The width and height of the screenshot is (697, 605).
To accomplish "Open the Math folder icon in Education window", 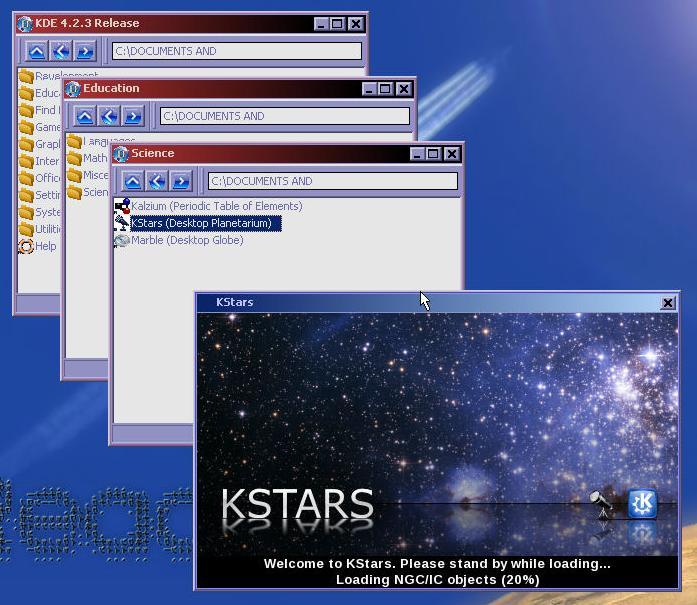I will 74,158.
